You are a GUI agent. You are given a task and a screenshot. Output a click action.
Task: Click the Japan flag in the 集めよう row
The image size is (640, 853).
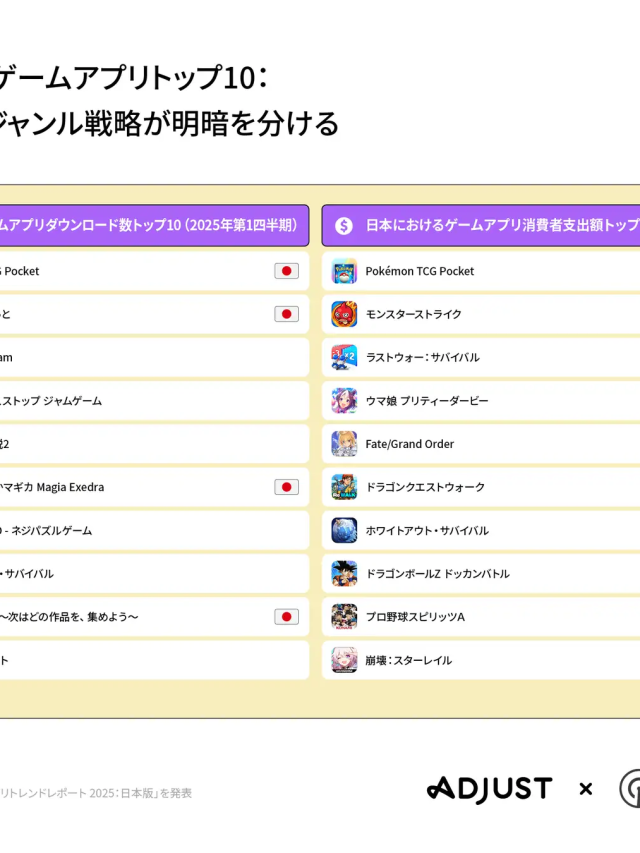coord(286,617)
